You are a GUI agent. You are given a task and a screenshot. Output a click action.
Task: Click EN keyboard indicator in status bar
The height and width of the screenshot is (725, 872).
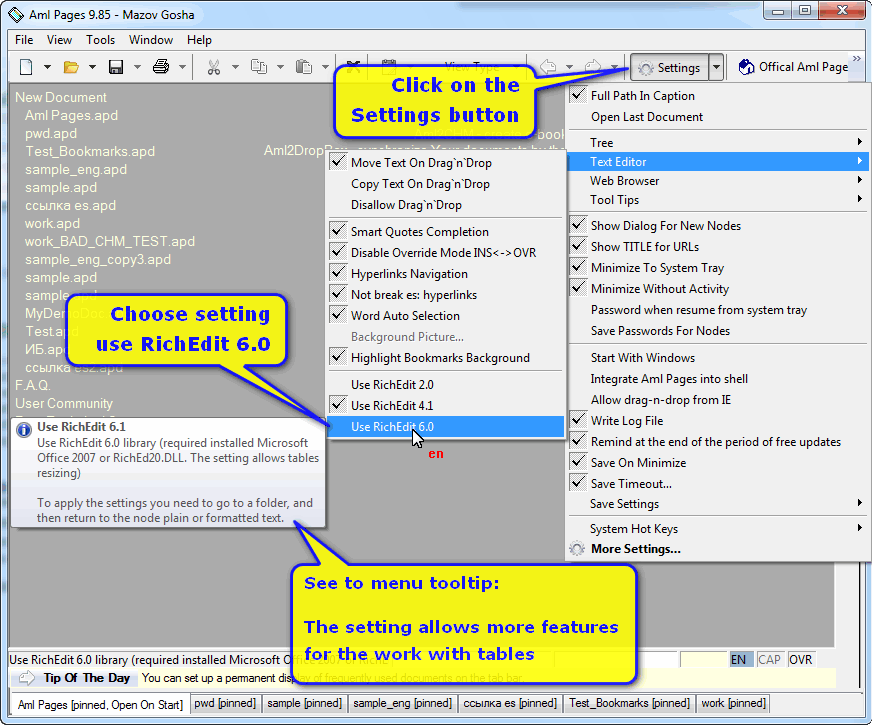(x=739, y=660)
